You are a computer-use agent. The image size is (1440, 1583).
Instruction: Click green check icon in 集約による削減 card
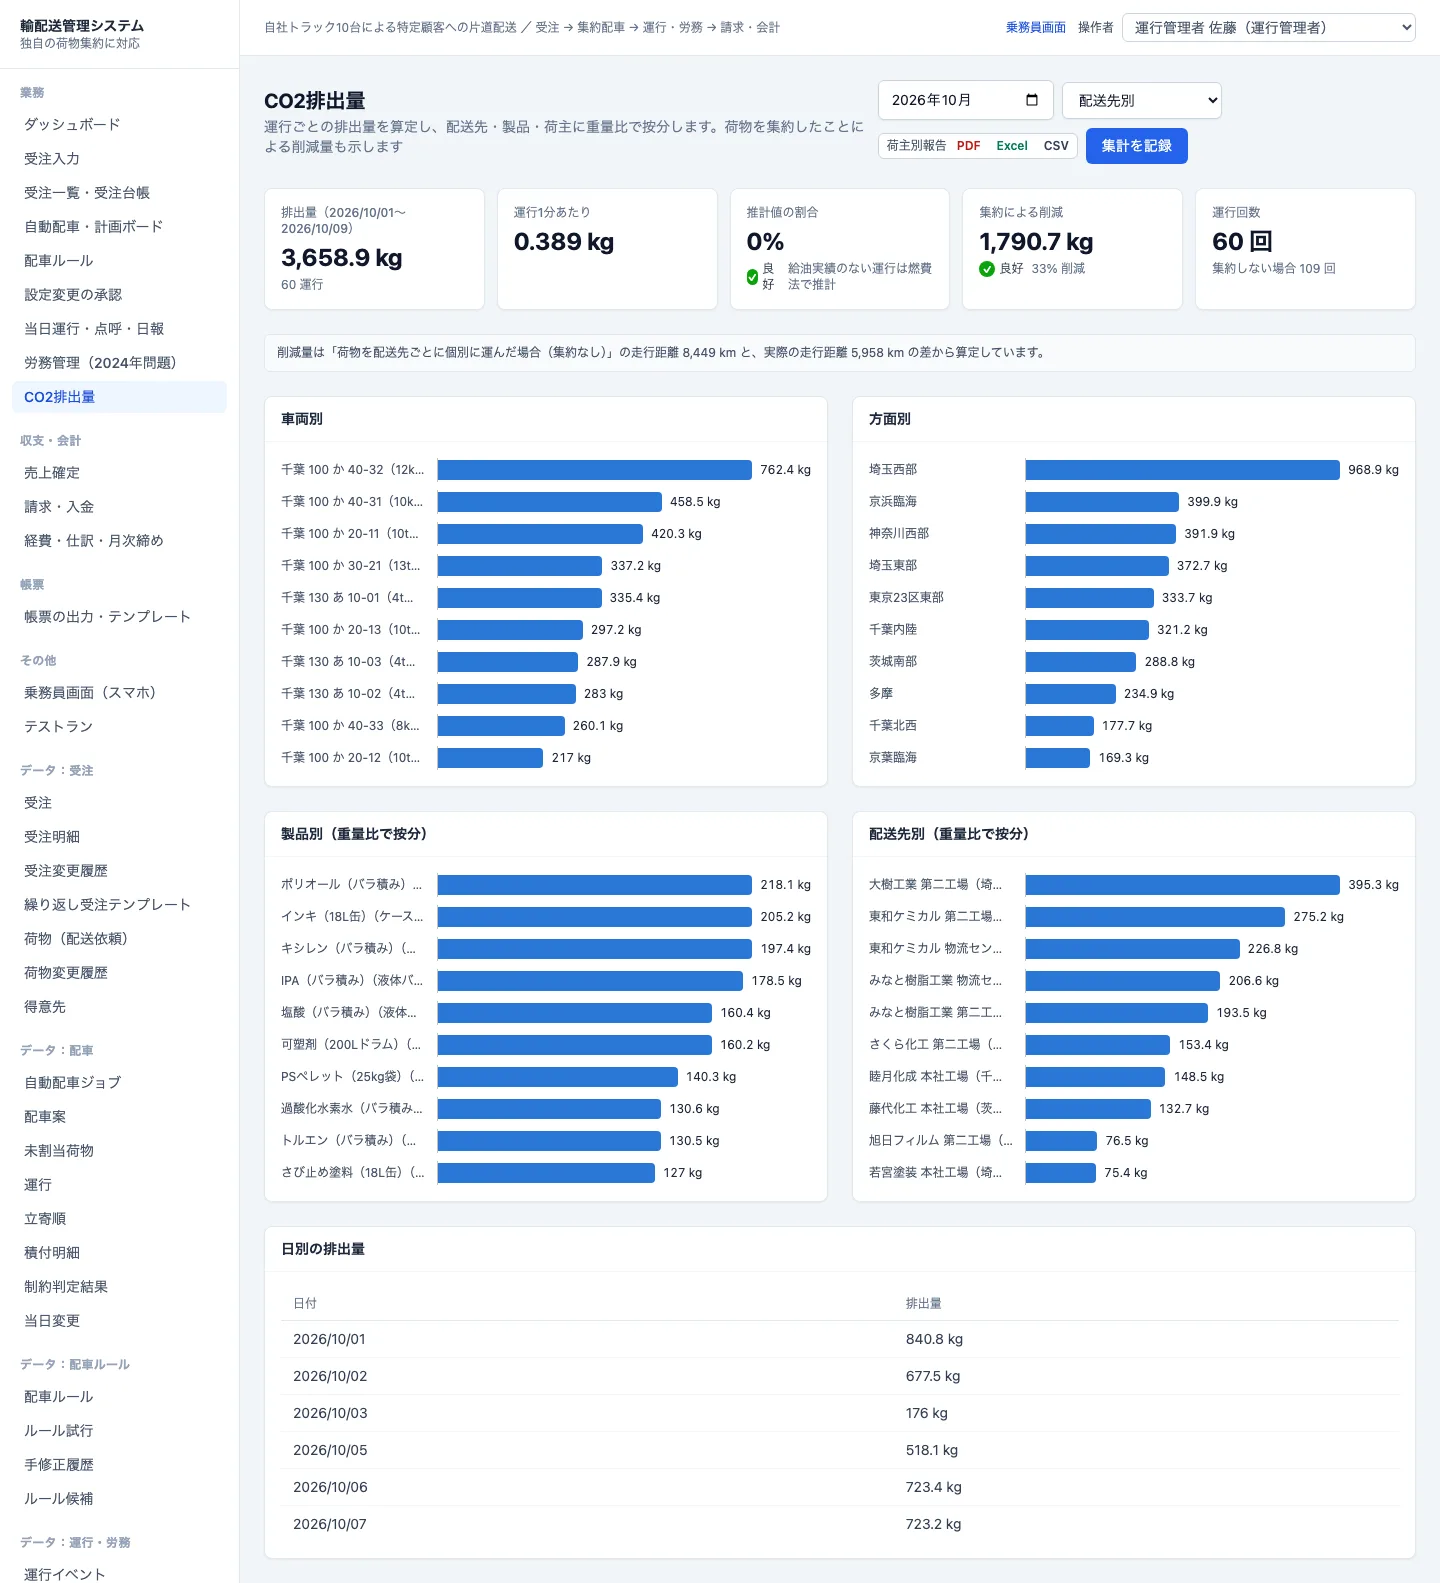point(987,269)
